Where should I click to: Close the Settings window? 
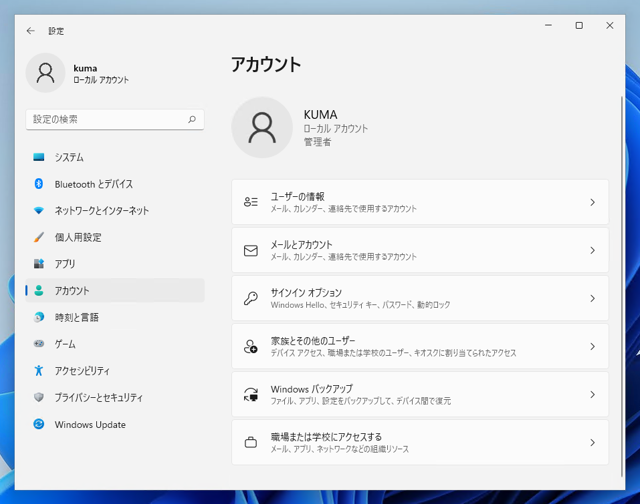609,25
